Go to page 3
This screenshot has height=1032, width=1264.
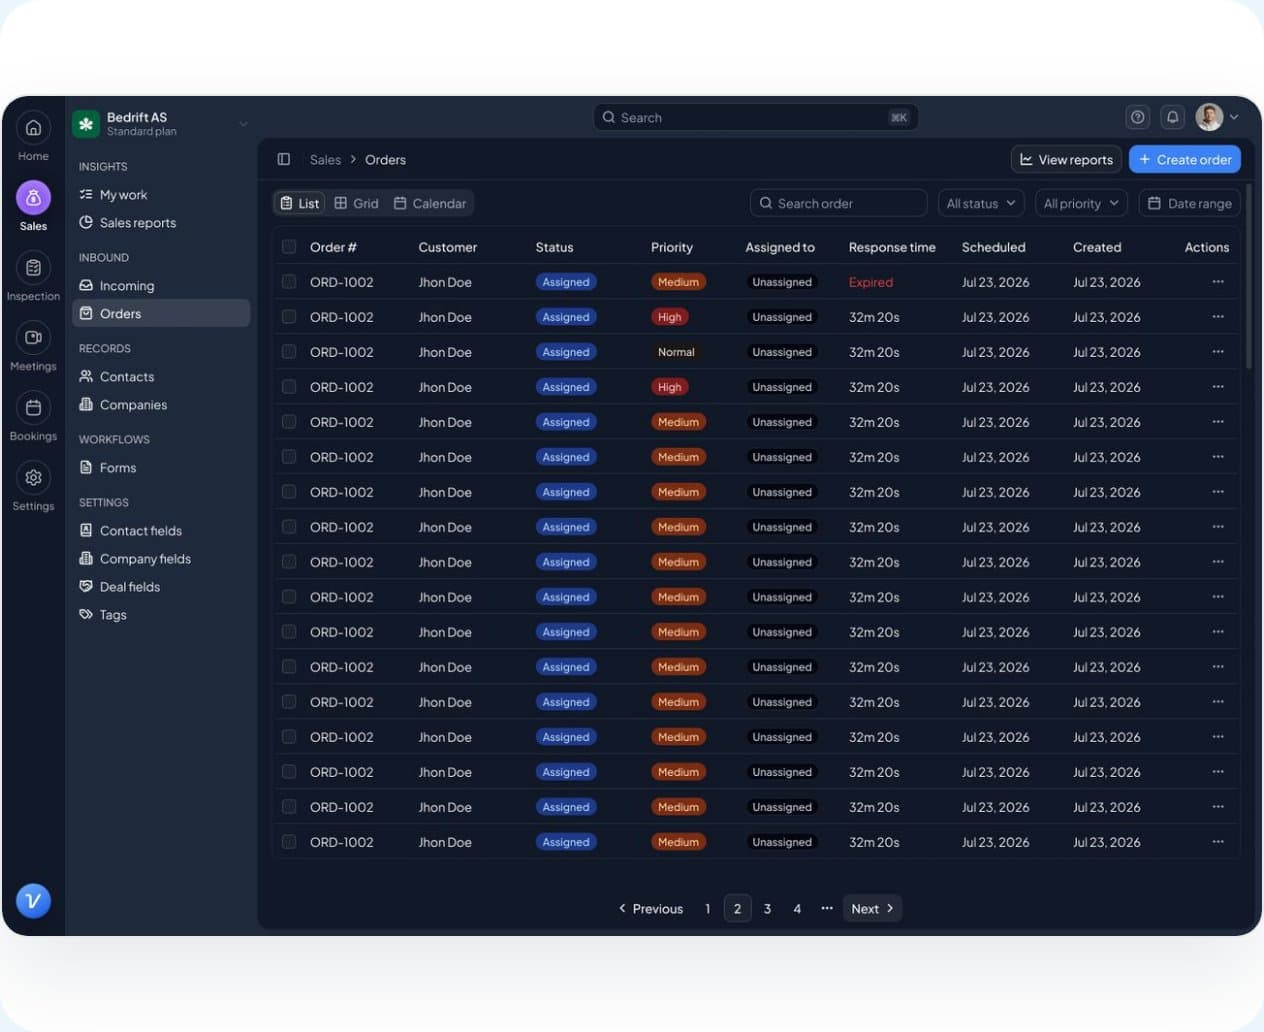[x=767, y=908]
